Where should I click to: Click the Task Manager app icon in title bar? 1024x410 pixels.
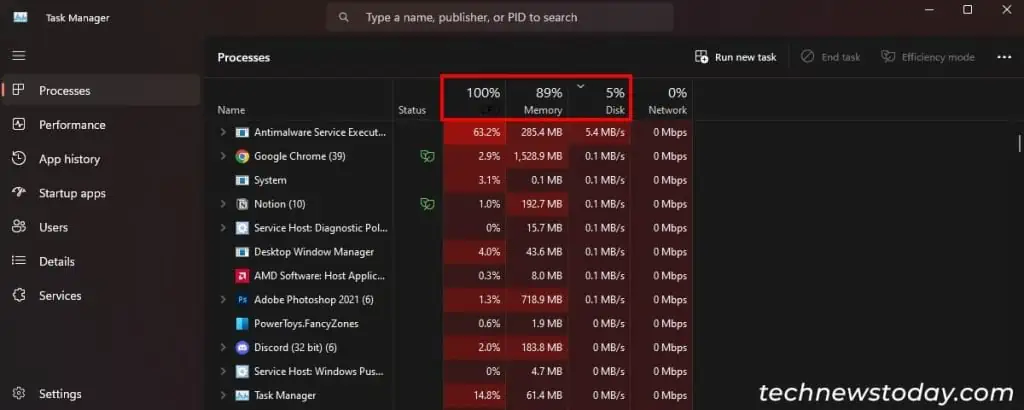20,18
